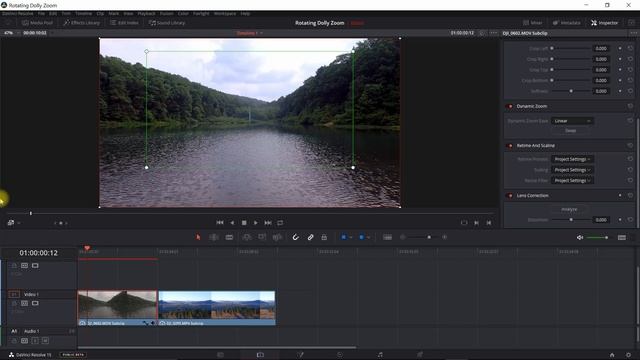Screen dimensions: 640x360
Task: Open the Help menu
Action: click(245, 13)
